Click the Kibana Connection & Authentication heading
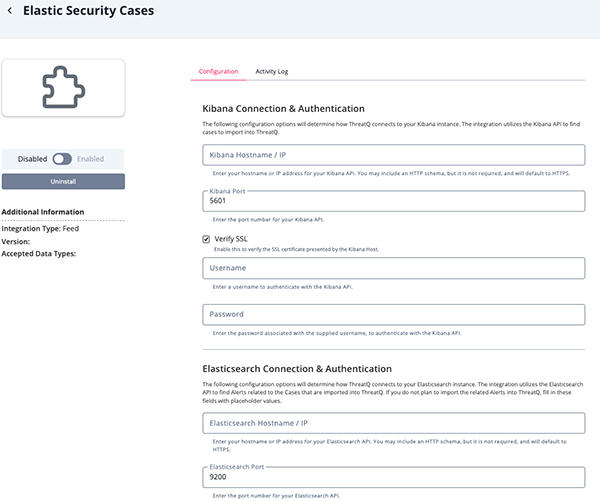Viewport: 600px width, 501px height. coord(283,108)
